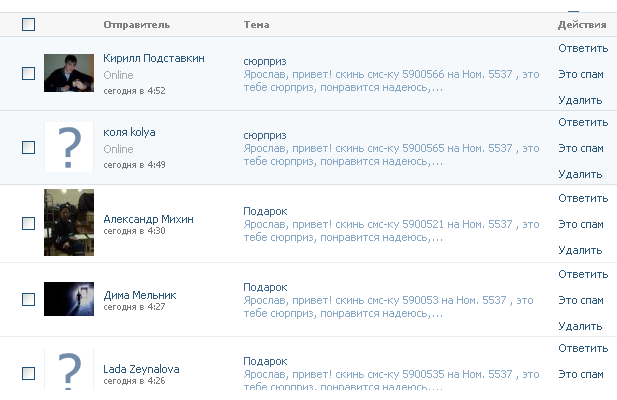The width and height of the screenshot is (617, 400).
Task: Mark коля kolya's message as spam
Action: [581, 148]
